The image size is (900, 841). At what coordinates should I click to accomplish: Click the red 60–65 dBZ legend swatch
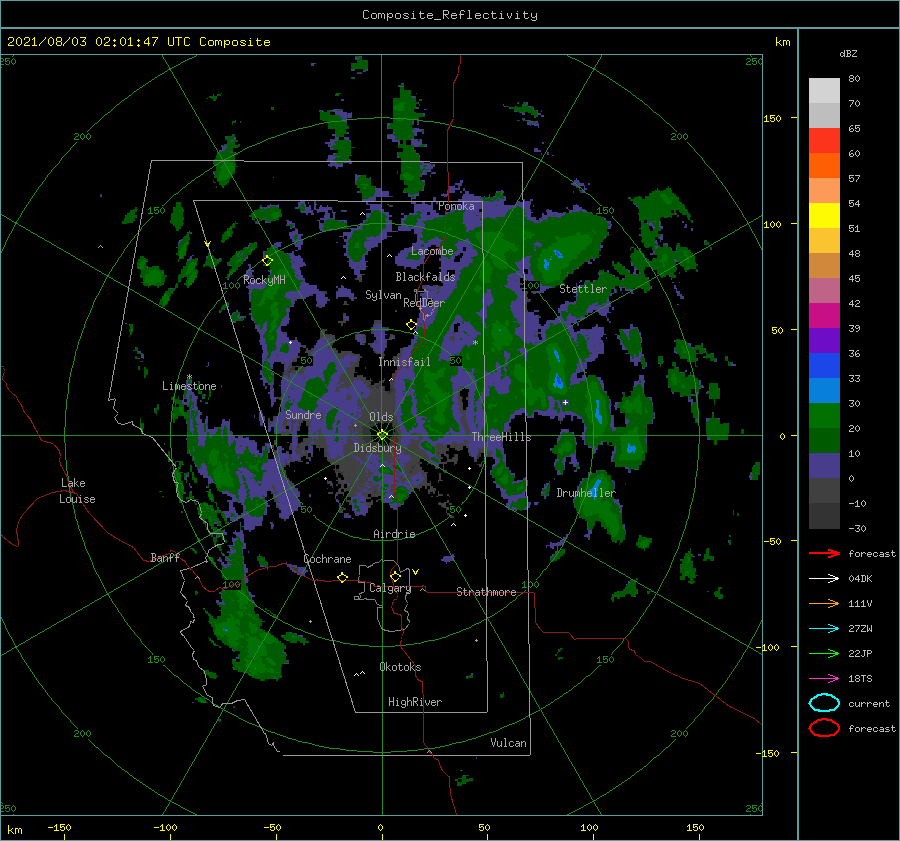(x=824, y=141)
